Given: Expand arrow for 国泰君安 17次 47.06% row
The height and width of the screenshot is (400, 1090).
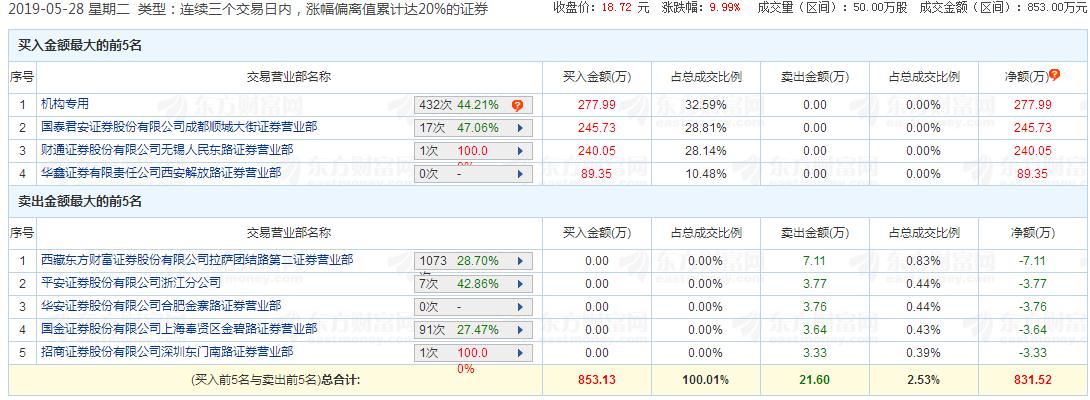Looking at the screenshot, I should [518, 128].
